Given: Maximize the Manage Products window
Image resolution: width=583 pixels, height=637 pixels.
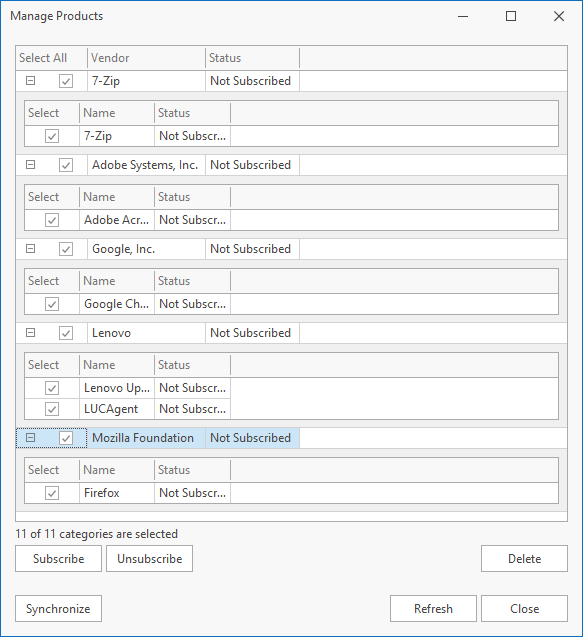Looking at the screenshot, I should (x=511, y=16).
